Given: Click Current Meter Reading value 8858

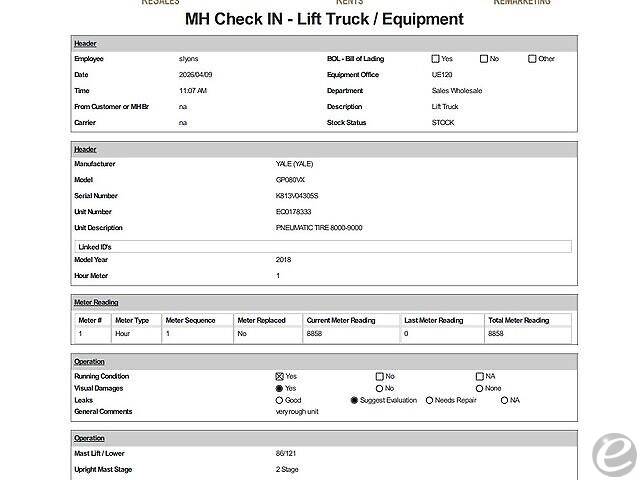Looking at the screenshot, I should (314, 333).
